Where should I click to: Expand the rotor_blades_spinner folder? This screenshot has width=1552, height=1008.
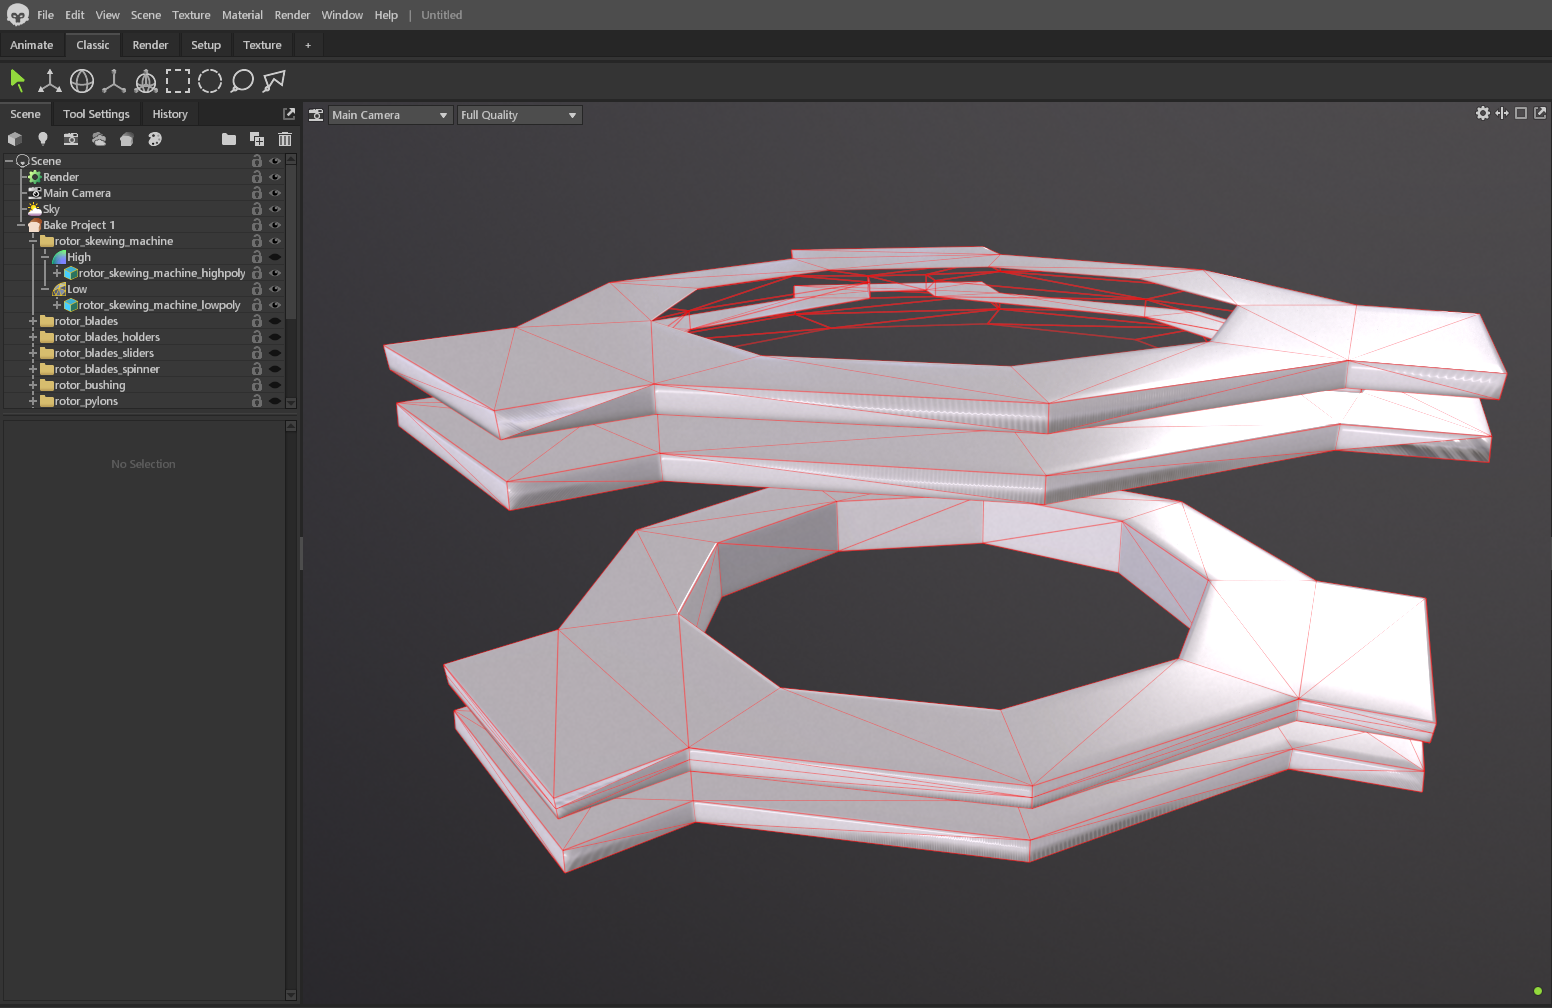tap(33, 369)
